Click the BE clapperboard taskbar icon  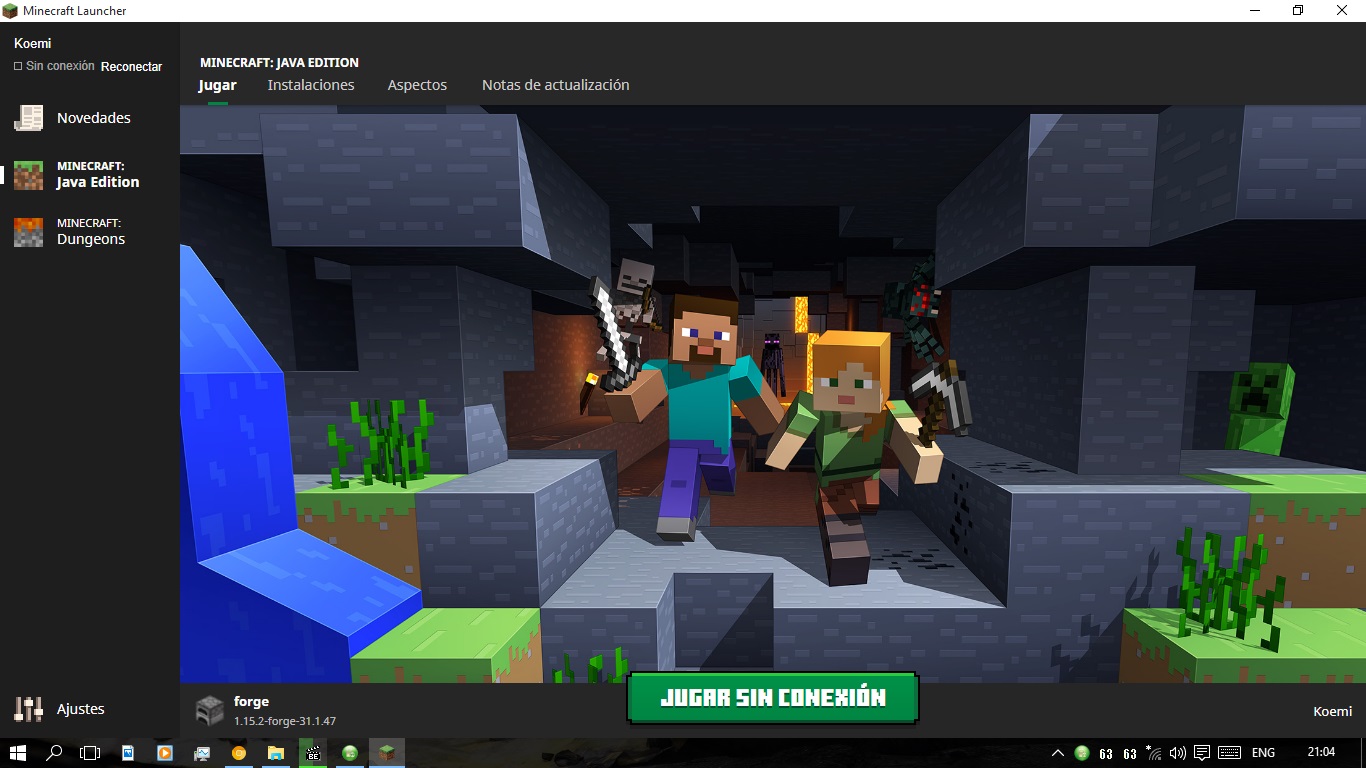tap(313, 753)
